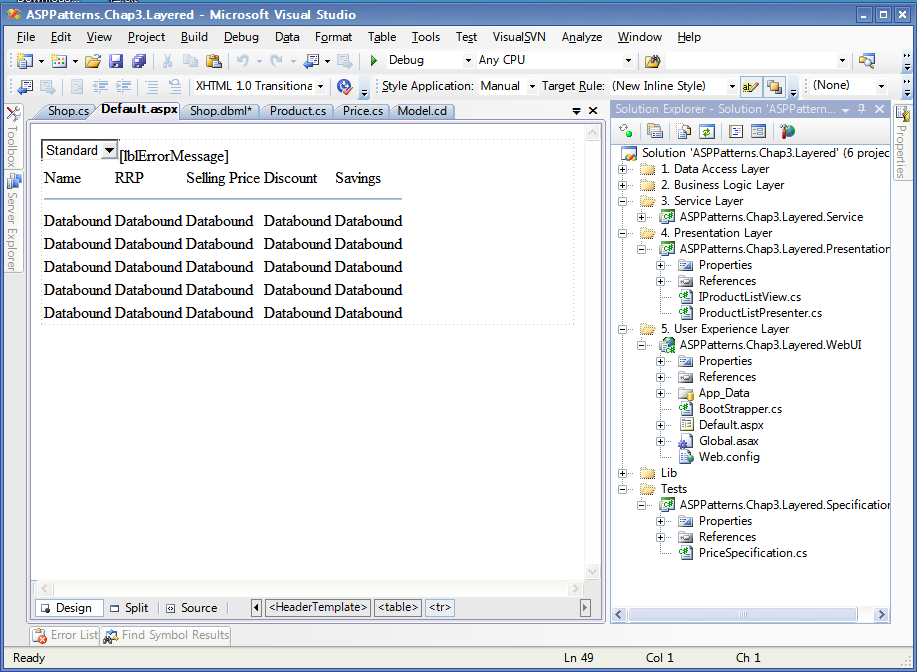Viewport: 917px width, 672px height.
Task: Click the Navigate Backward icon
Action: [x=312, y=60]
